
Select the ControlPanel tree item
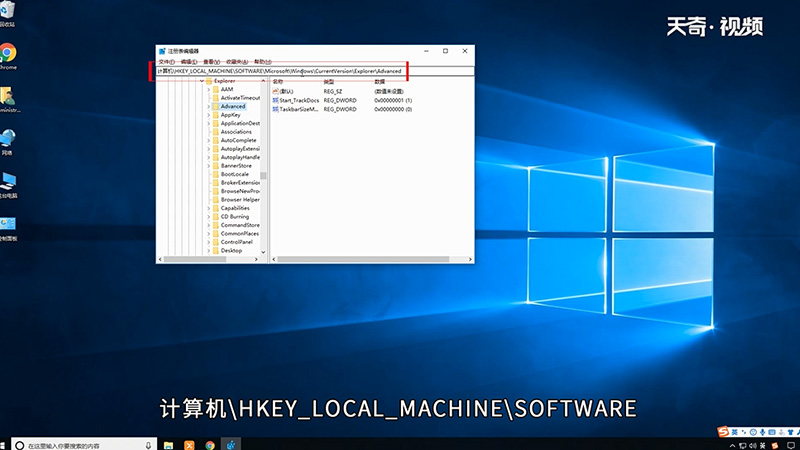[236, 242]
